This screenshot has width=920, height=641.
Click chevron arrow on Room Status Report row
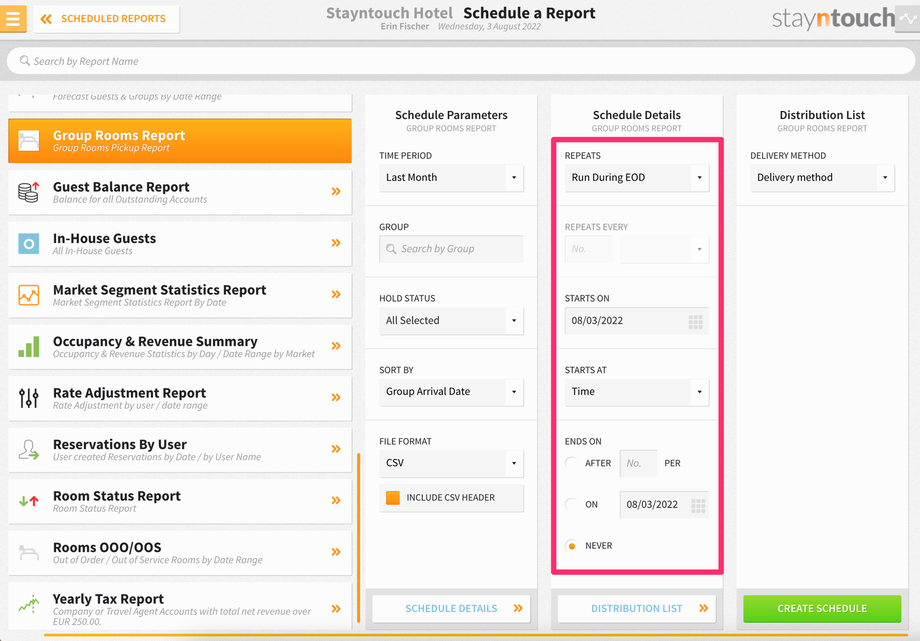tap(336, 500)
